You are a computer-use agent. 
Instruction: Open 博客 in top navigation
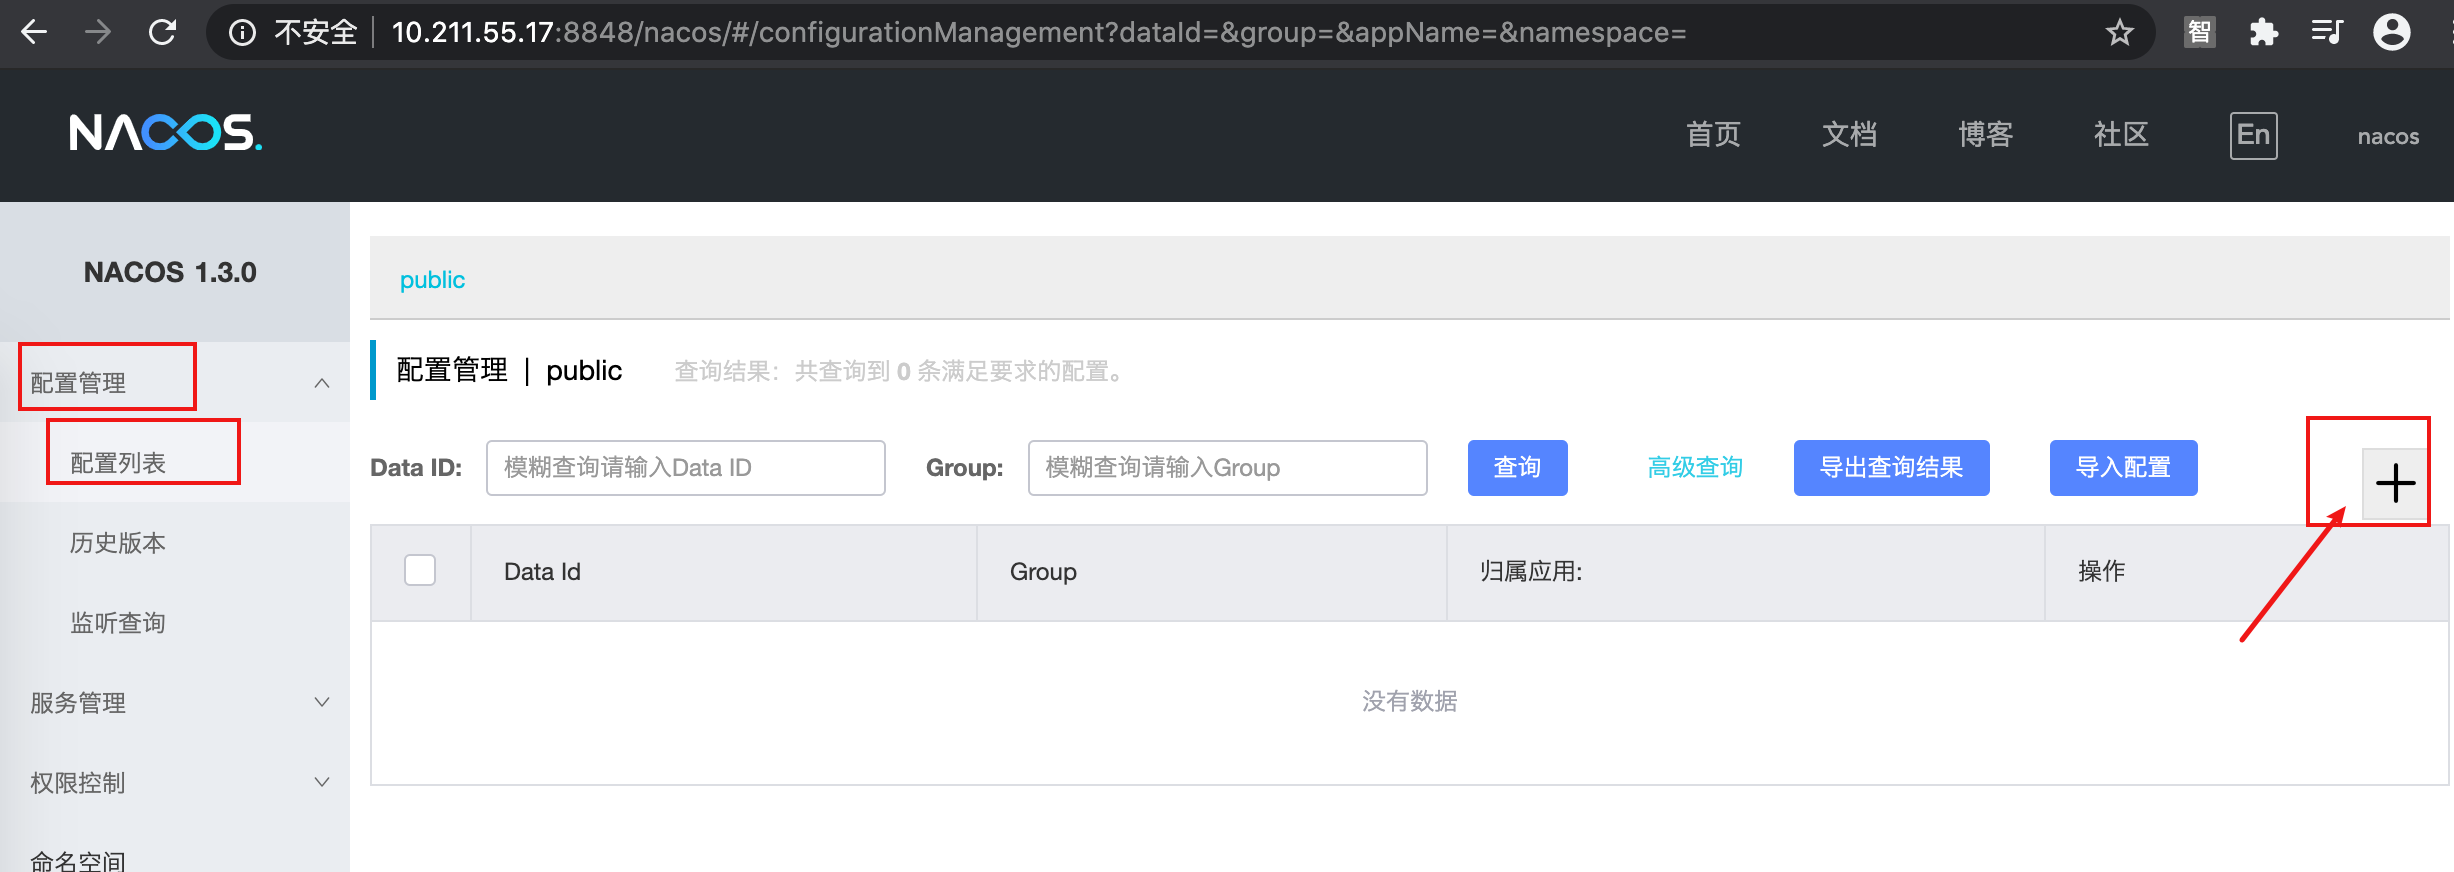(x=1985, y=134)
